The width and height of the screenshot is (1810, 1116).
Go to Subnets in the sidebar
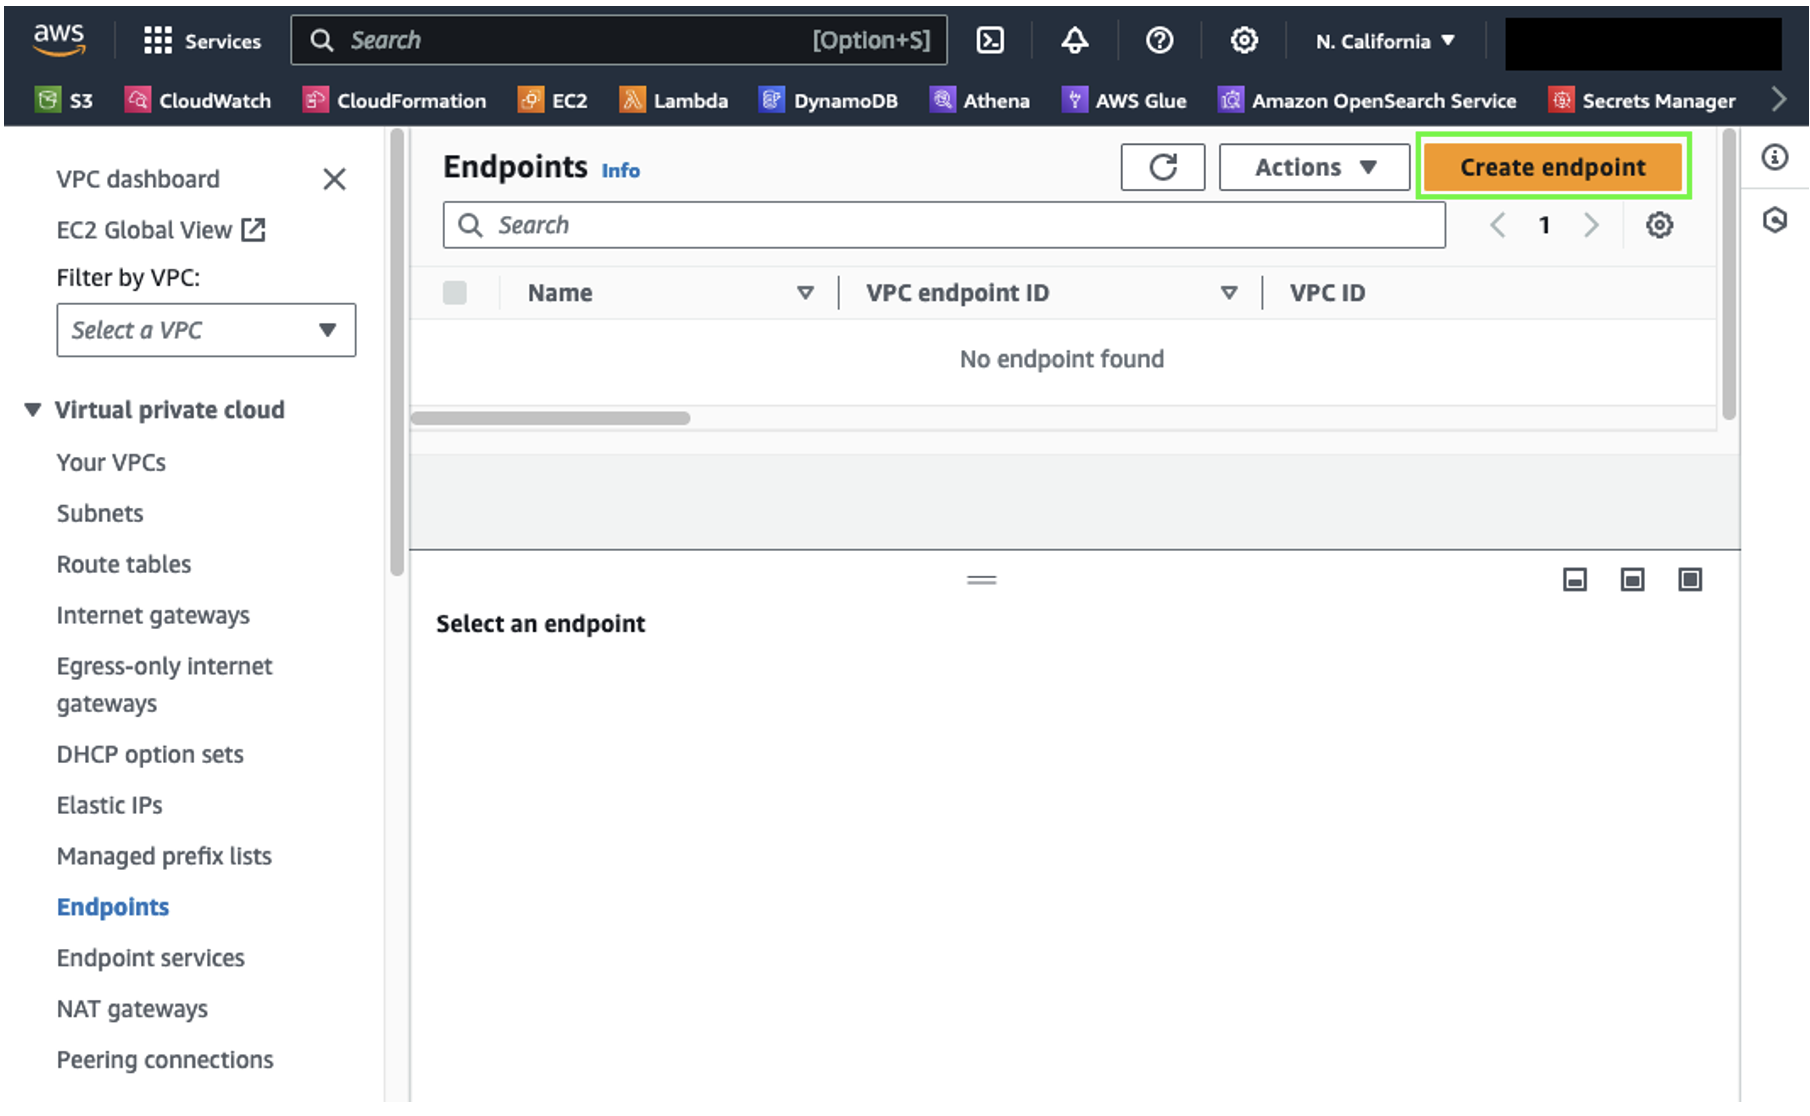tap(100, 513)
